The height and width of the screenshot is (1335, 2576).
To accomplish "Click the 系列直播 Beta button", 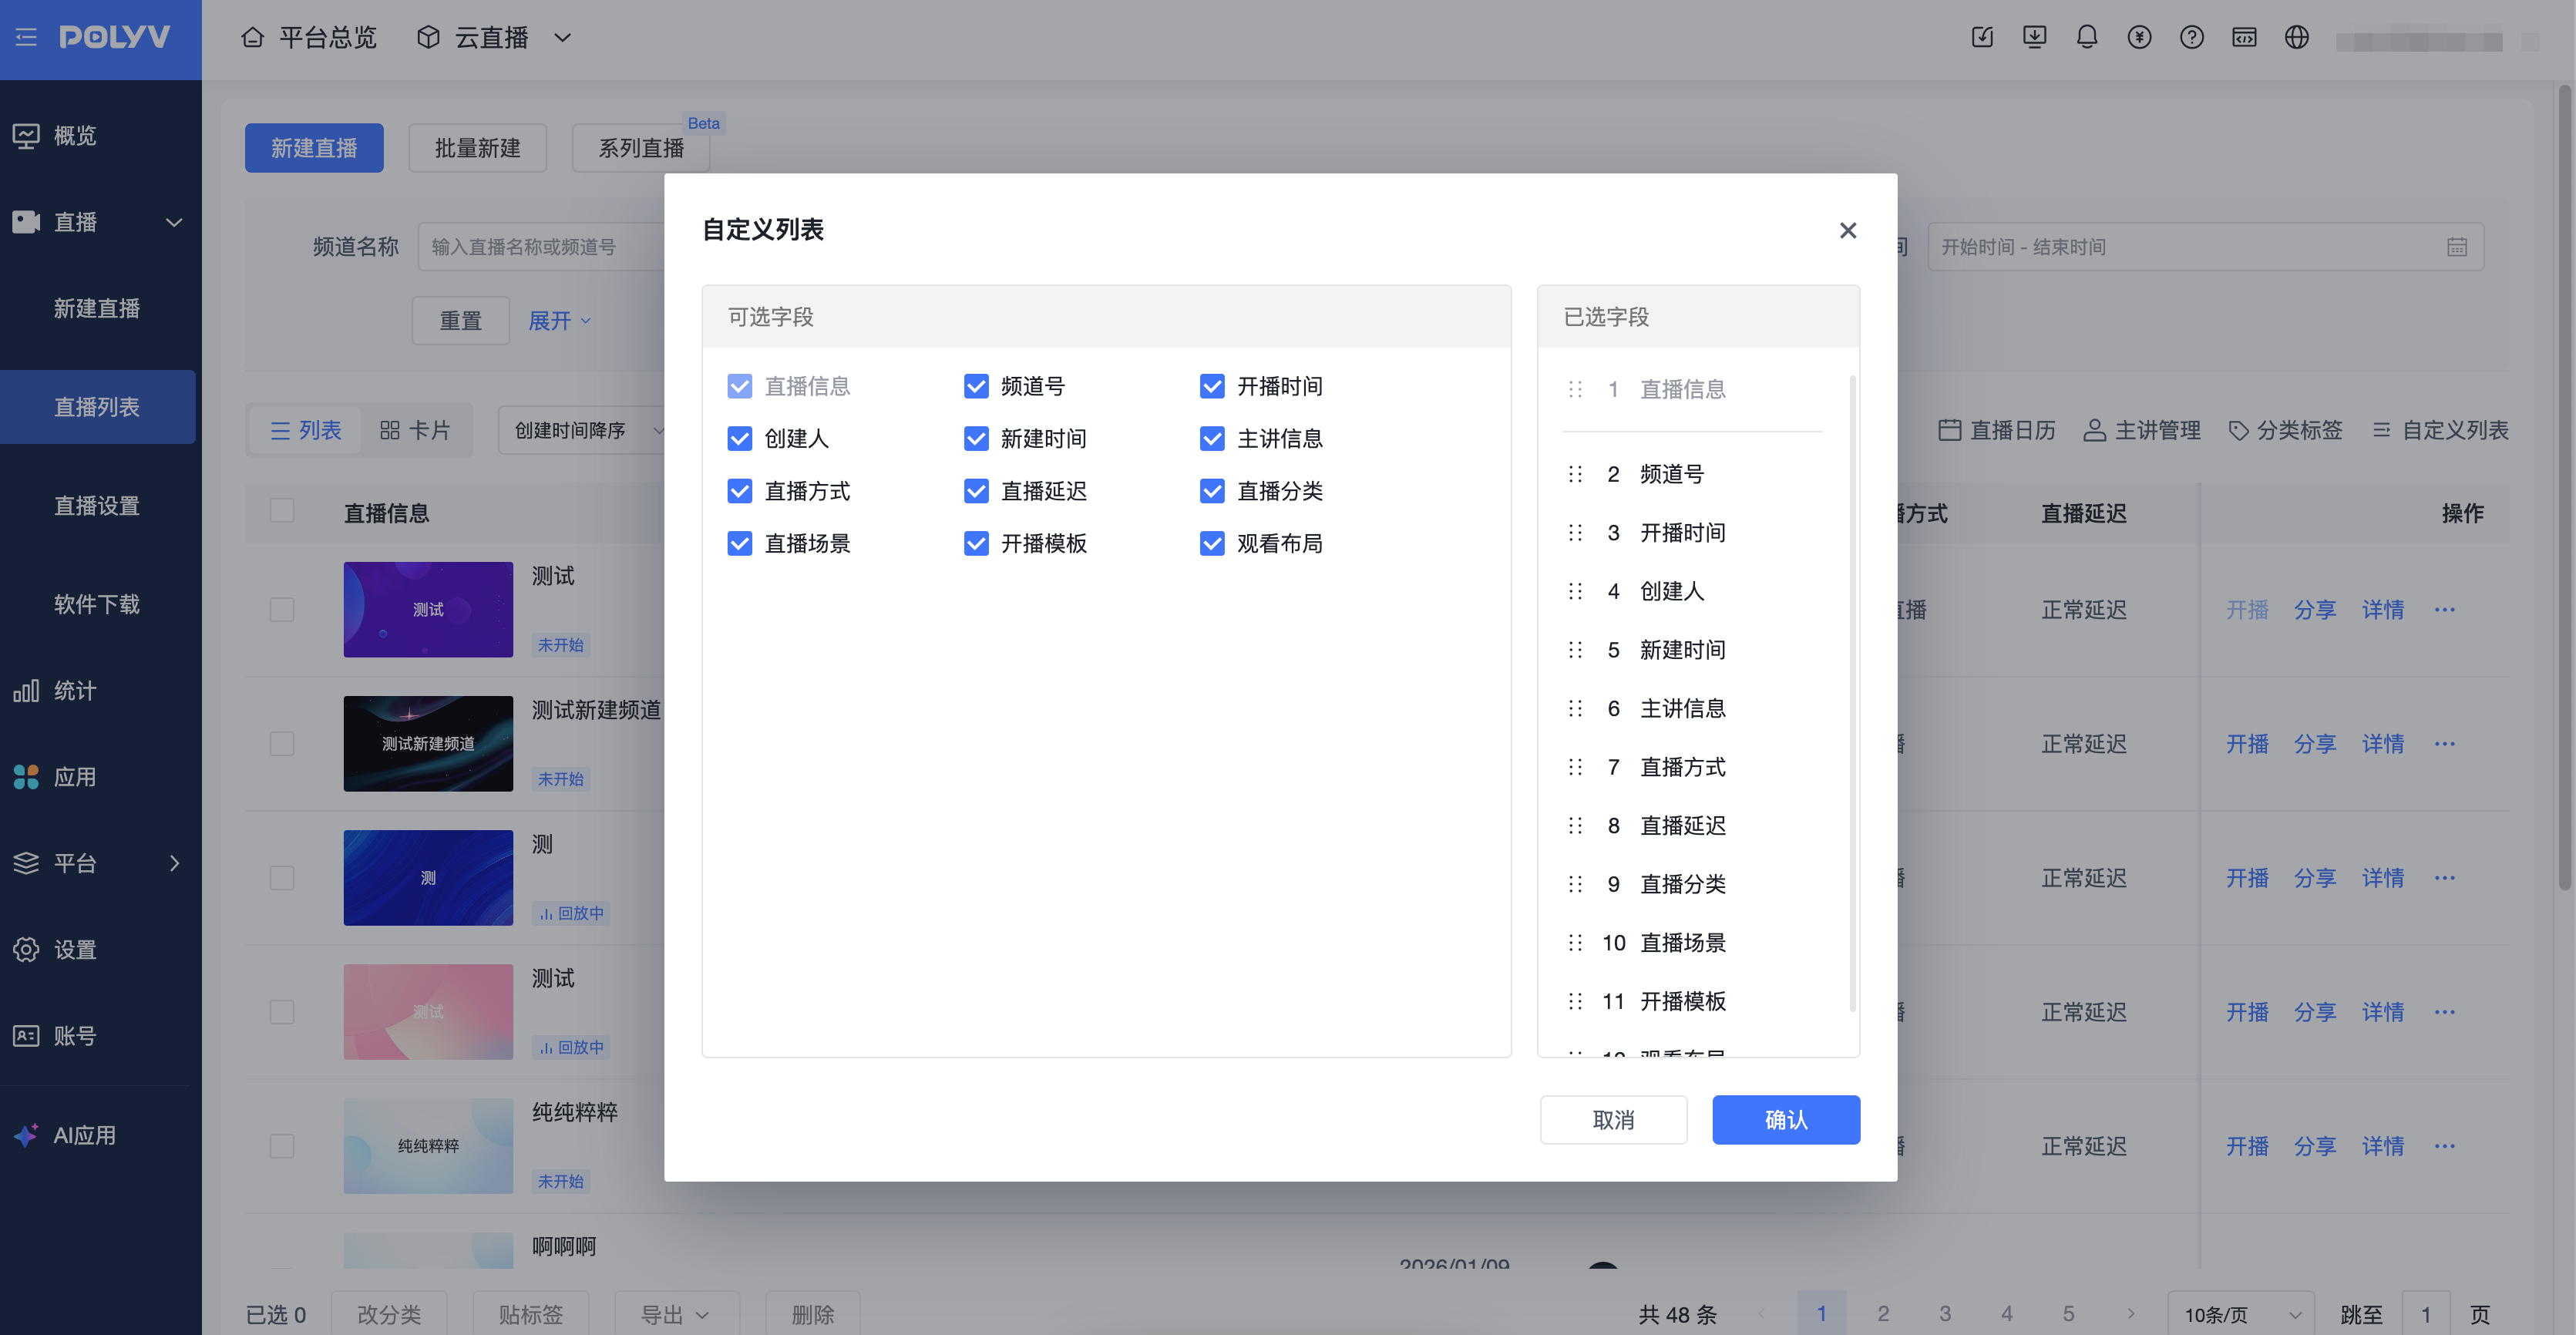I will [x=641, y=148].
